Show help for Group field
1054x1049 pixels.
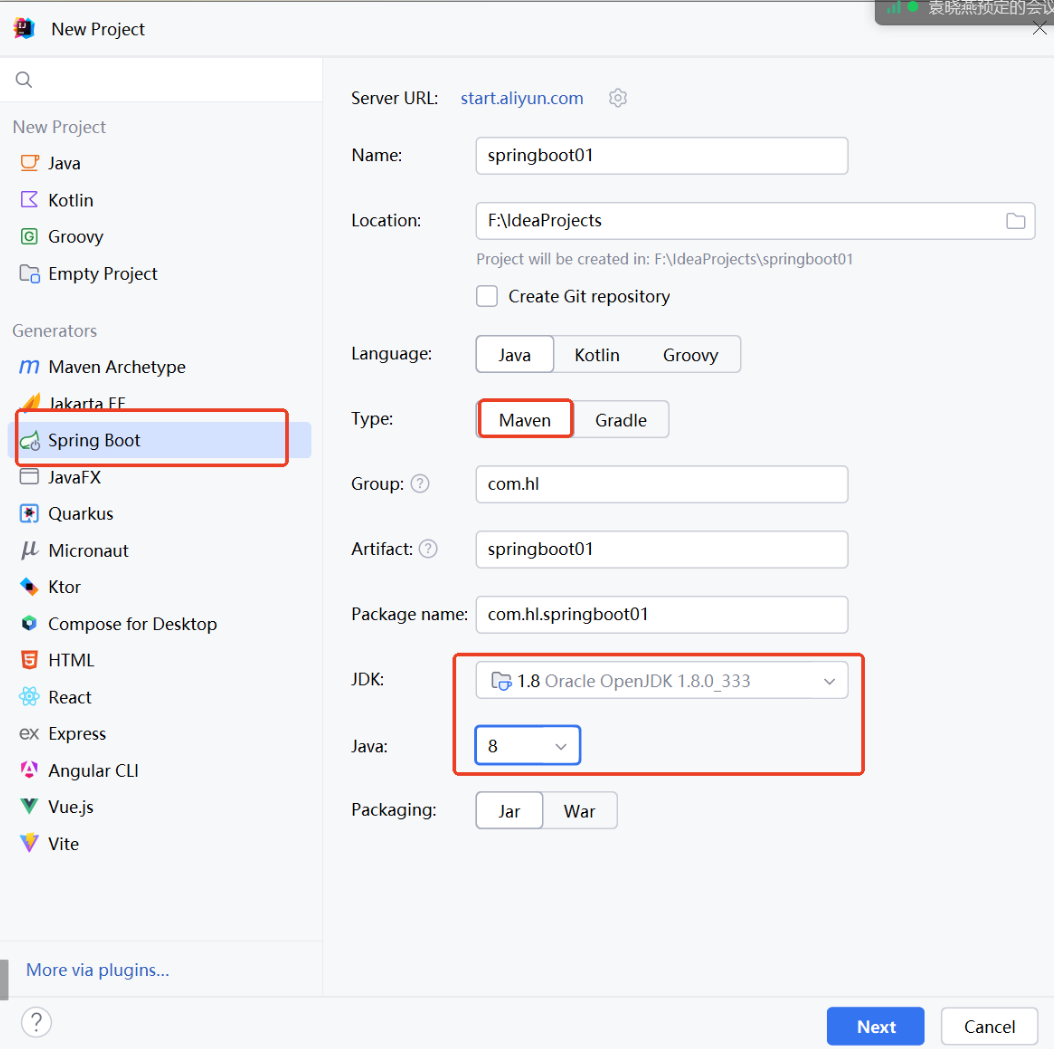[x=420, y=484]
